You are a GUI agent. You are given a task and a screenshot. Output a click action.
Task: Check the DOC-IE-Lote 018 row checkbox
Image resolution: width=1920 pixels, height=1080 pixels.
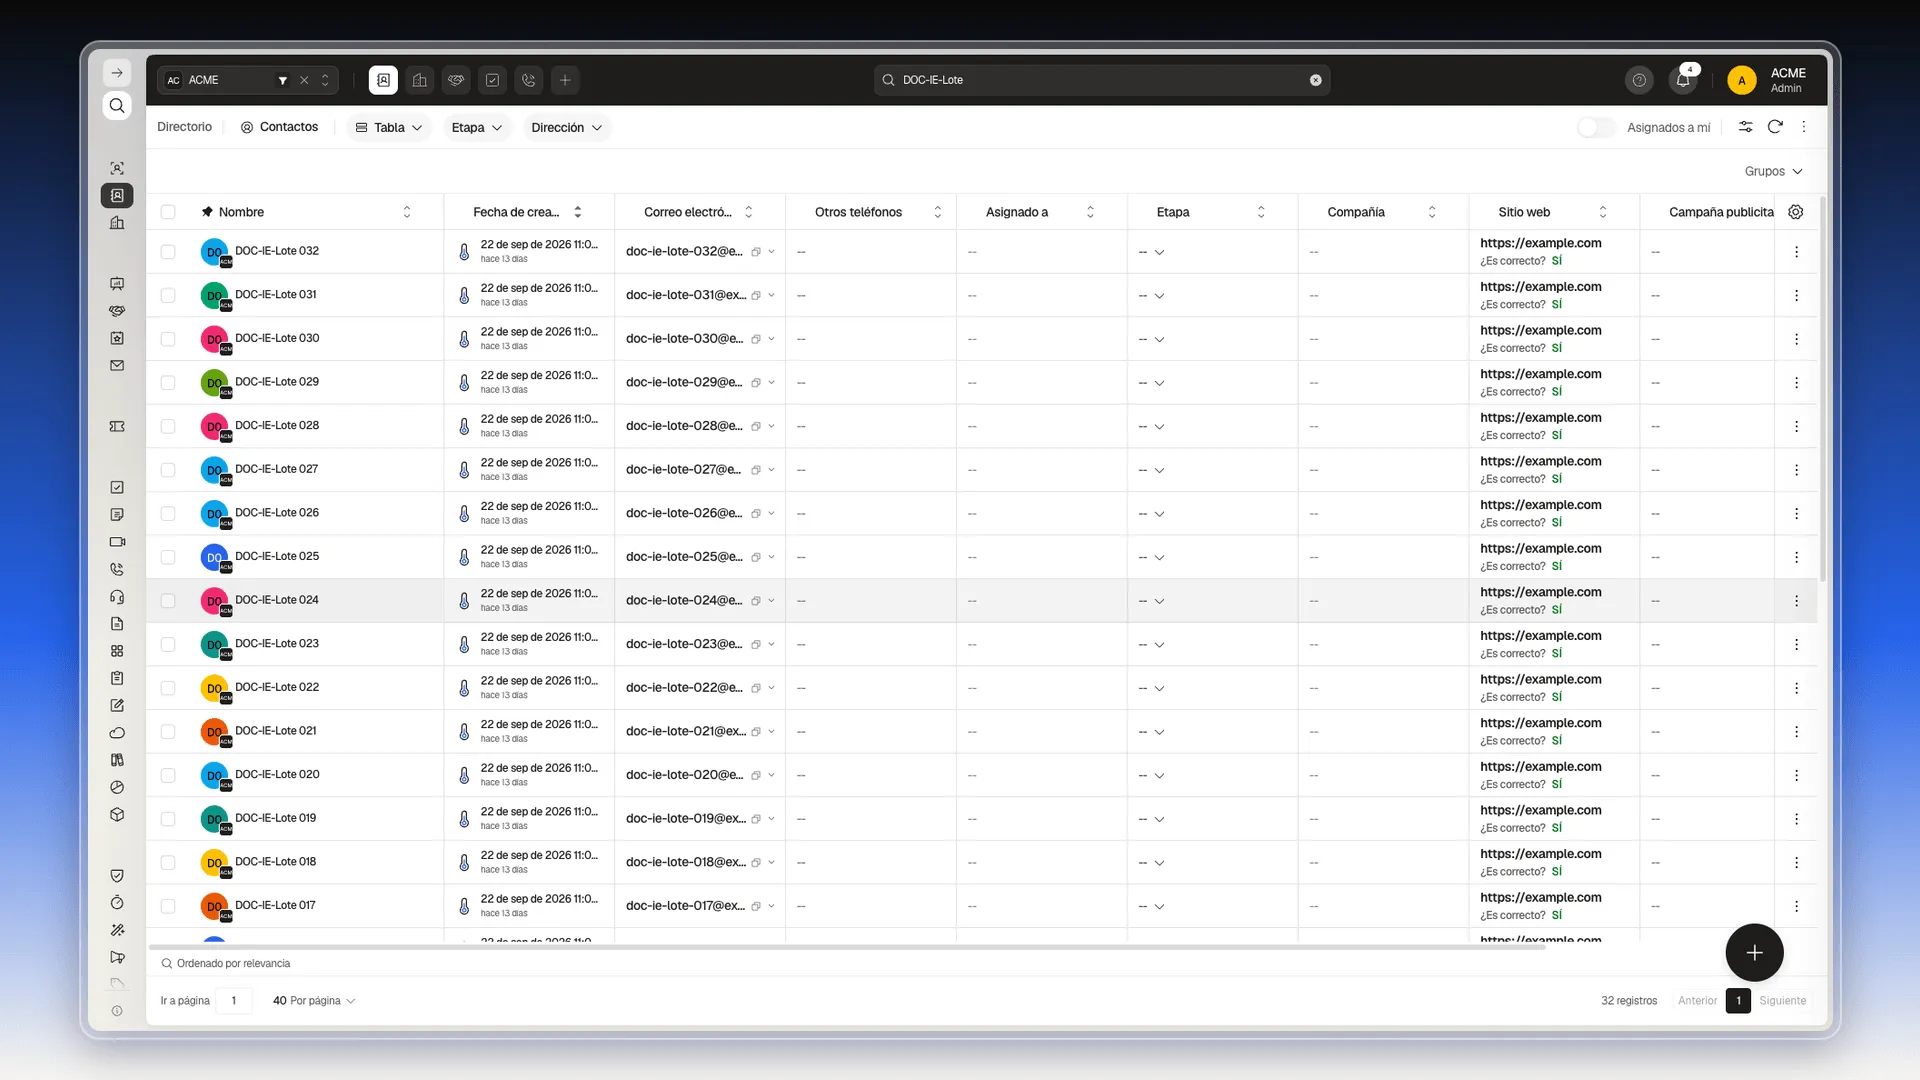168,863
